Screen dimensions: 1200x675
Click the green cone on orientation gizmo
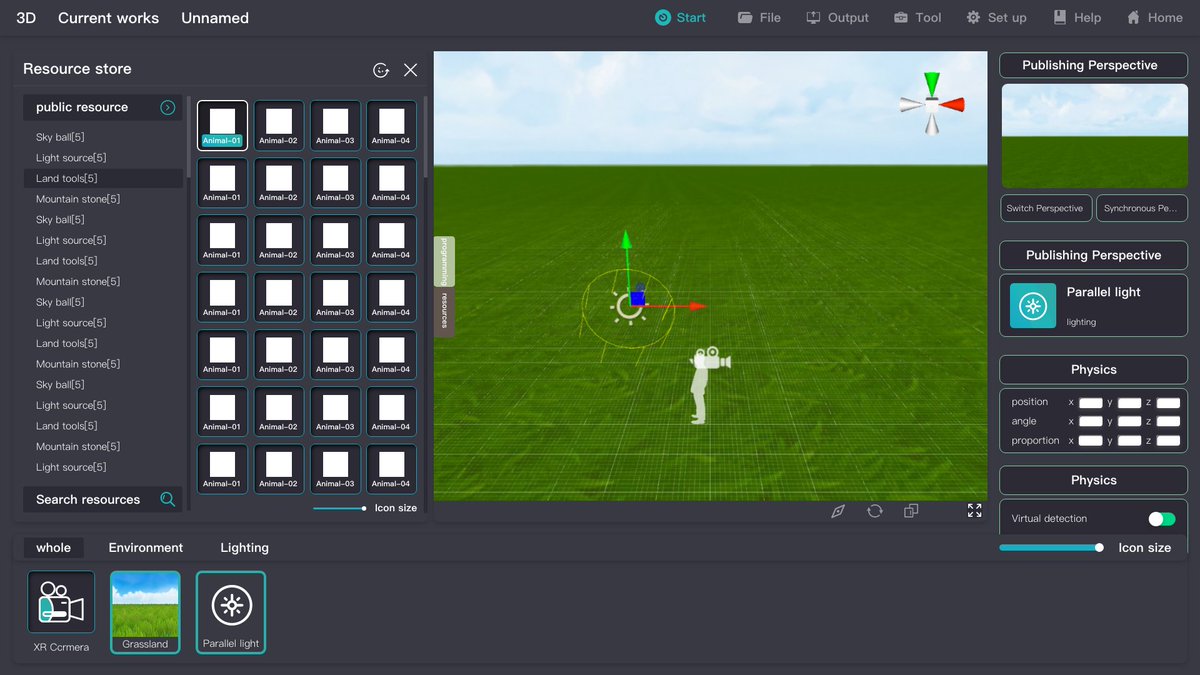932,83
